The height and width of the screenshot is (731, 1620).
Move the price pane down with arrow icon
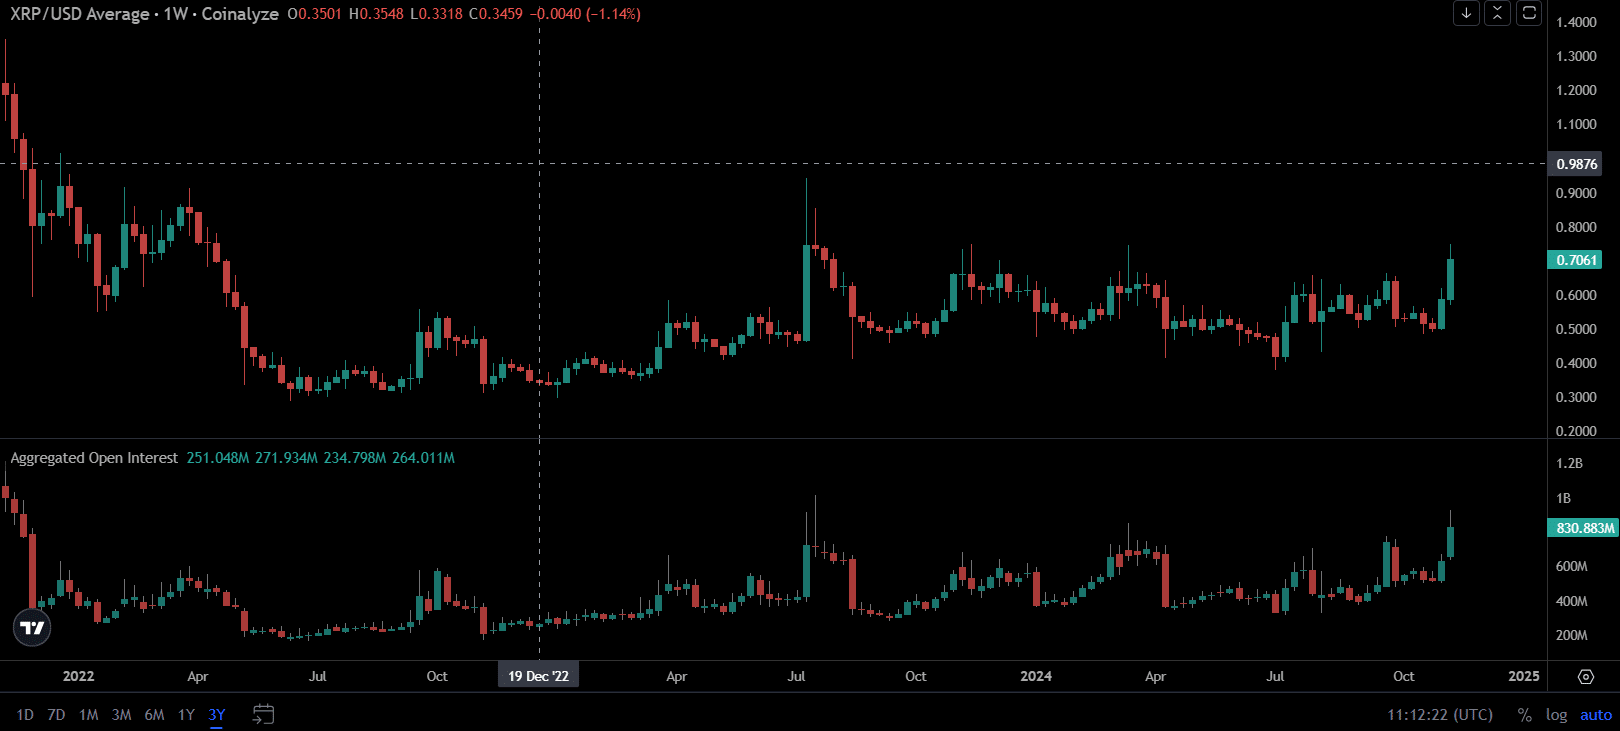tap(1466, 13)
